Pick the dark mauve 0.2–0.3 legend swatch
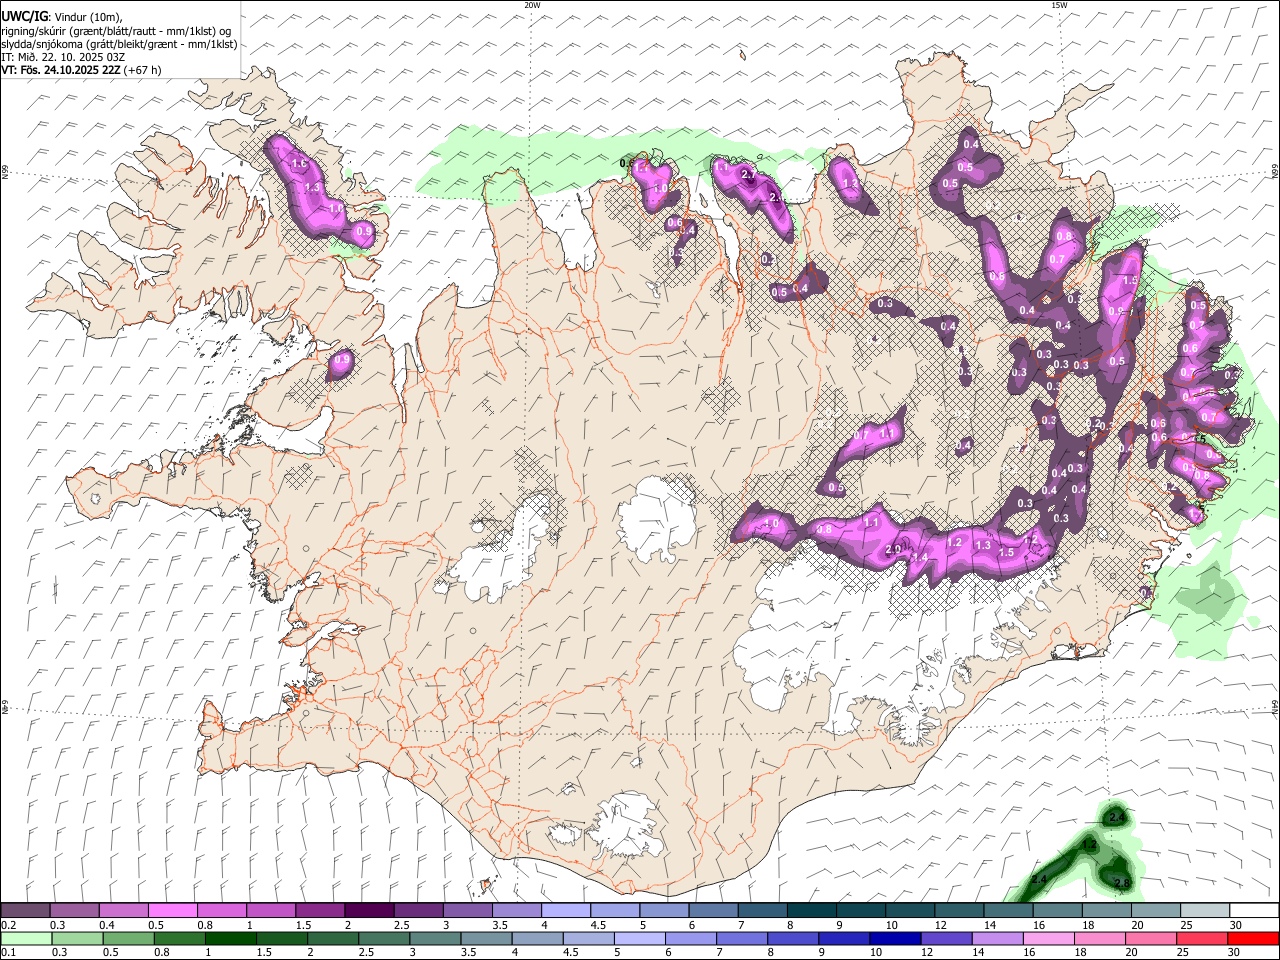The image size is (1280, 960). 26,911
